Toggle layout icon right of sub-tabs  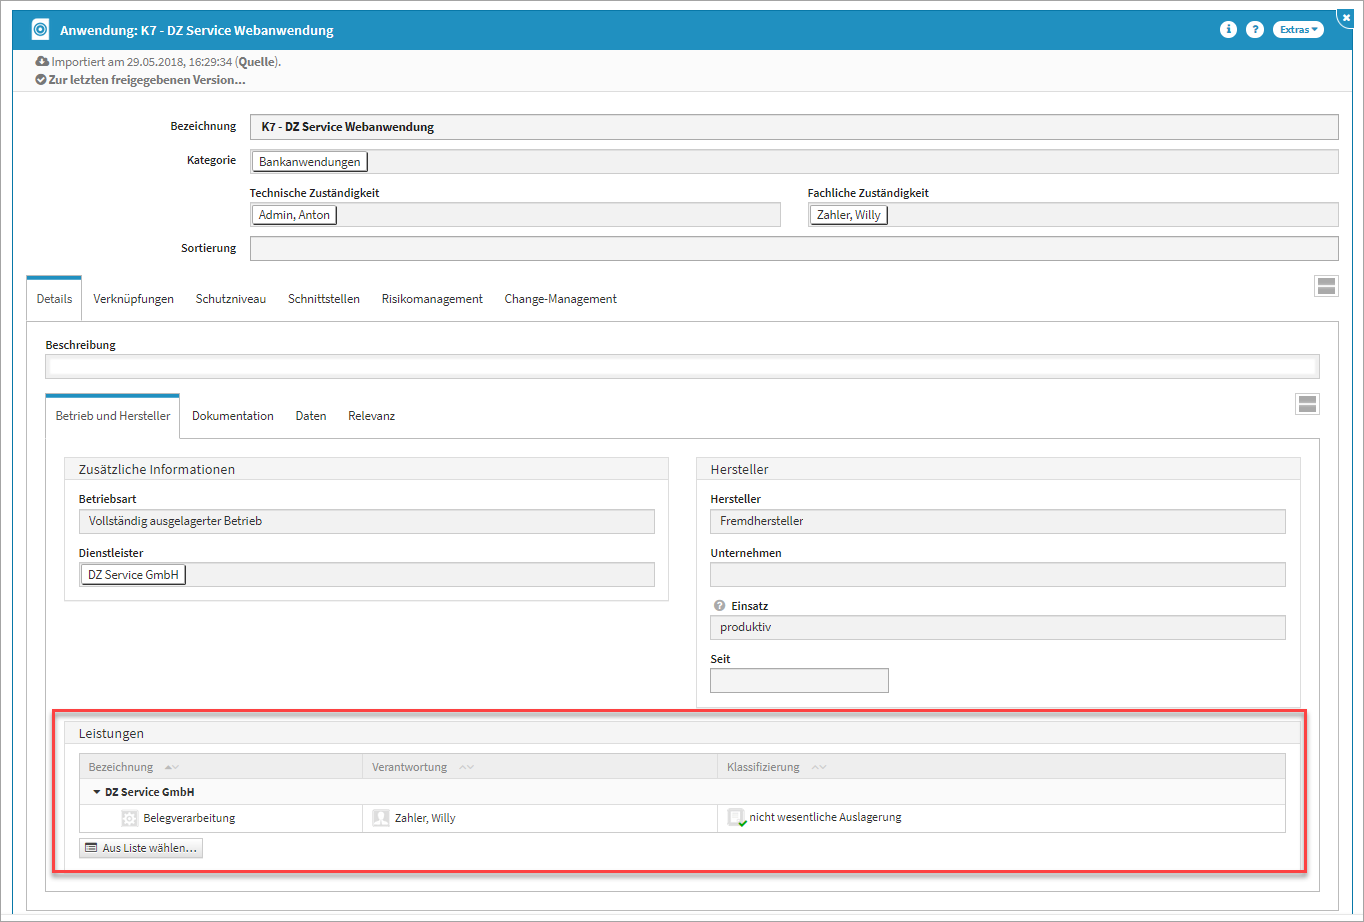click(1307, 404)
